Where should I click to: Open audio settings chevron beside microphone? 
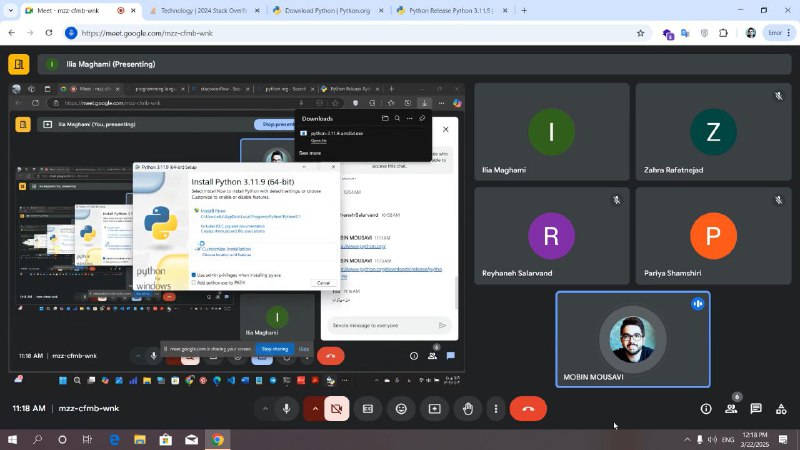[x=265, y=409]
